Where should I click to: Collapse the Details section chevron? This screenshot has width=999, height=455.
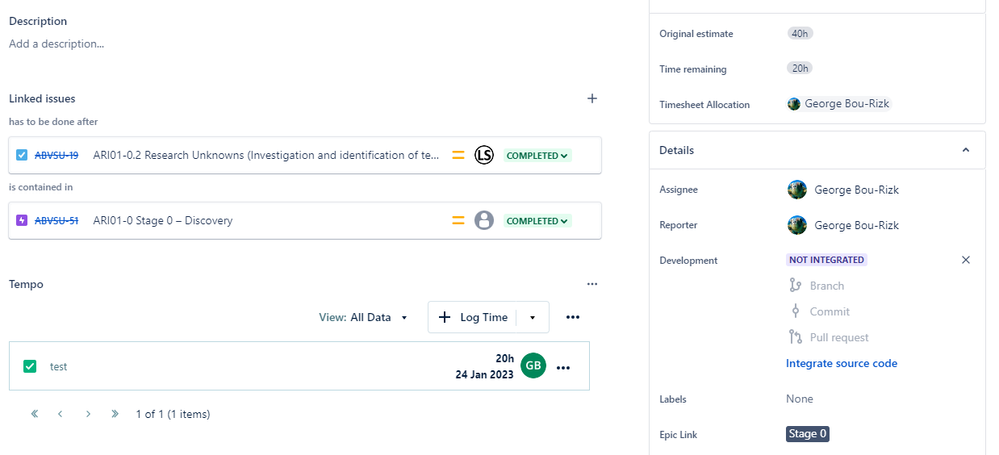click(x=966, y=150)
